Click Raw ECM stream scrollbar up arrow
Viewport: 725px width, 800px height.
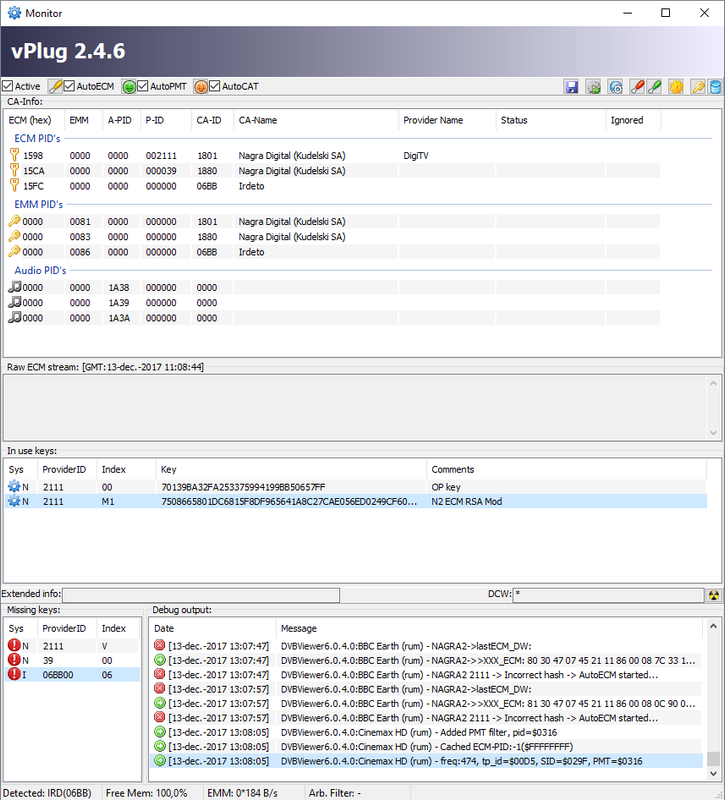(x=713, y=383)
